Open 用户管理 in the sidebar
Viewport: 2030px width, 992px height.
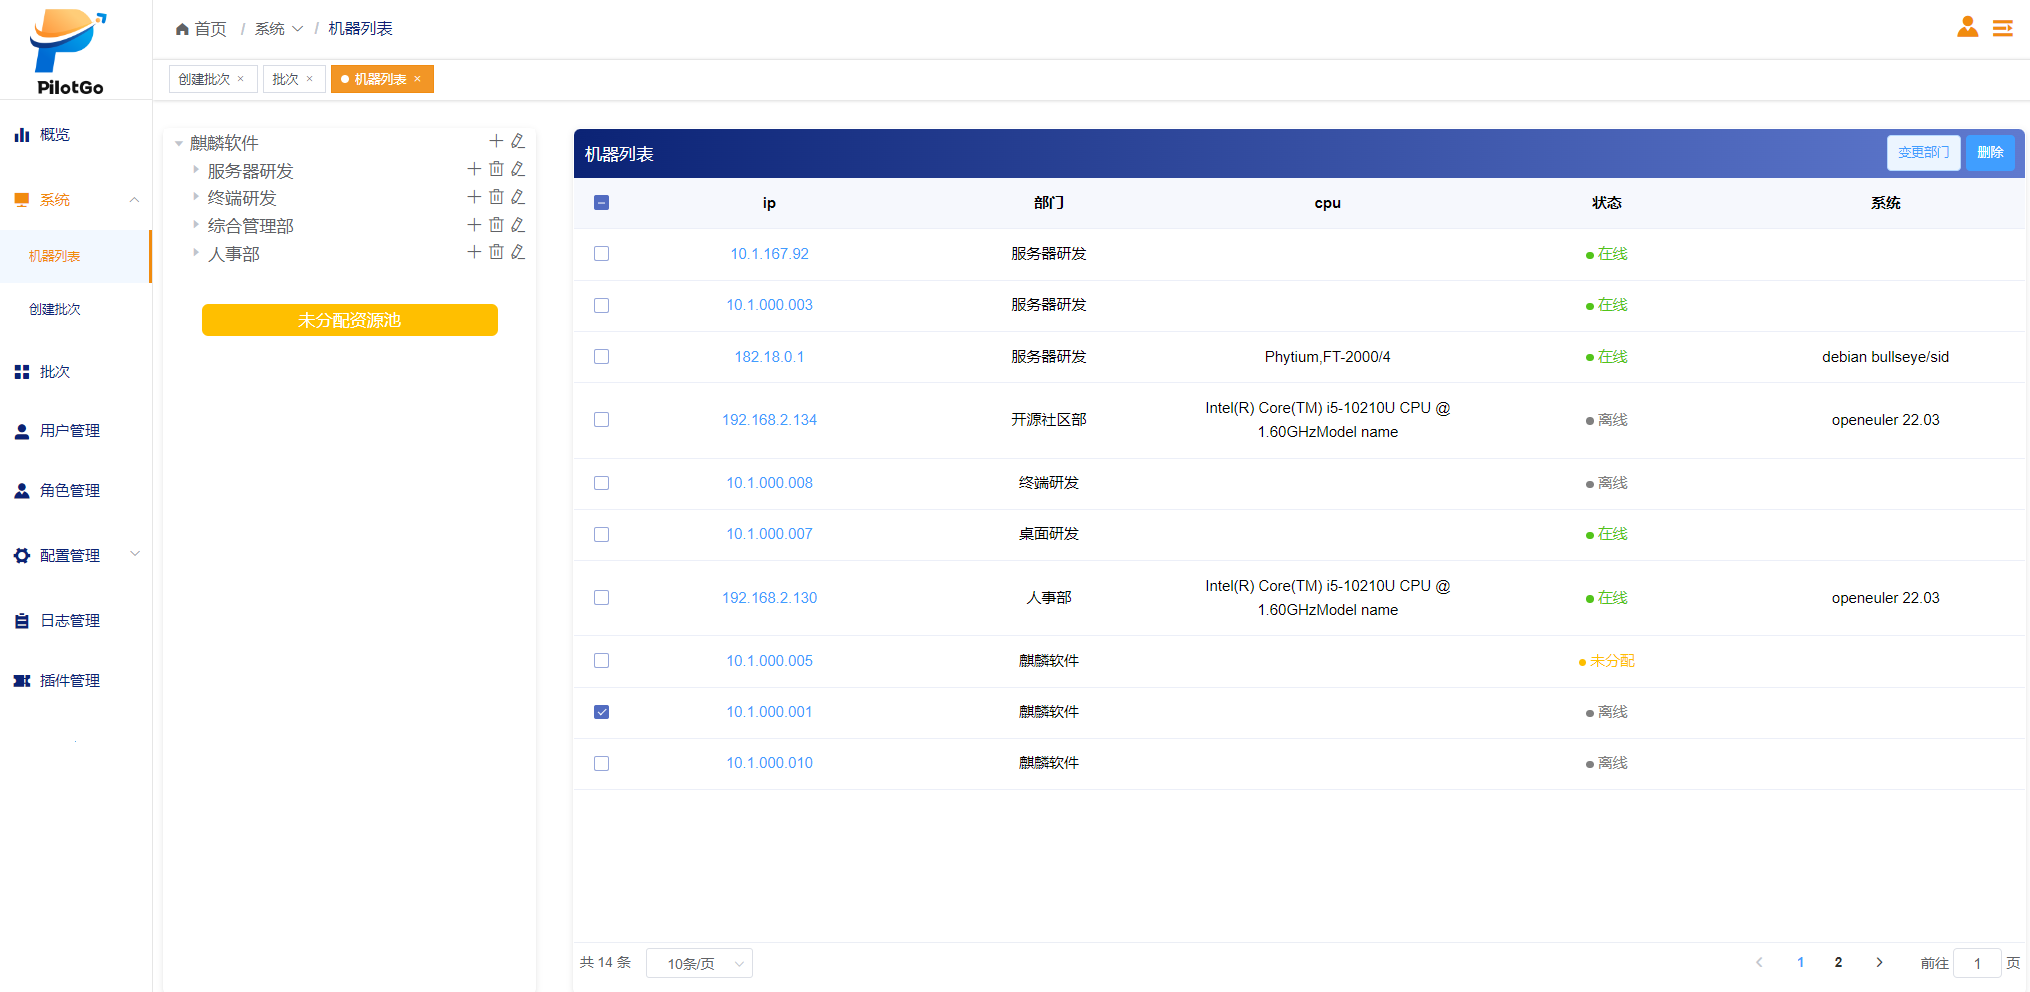click(x=69, y=431)
